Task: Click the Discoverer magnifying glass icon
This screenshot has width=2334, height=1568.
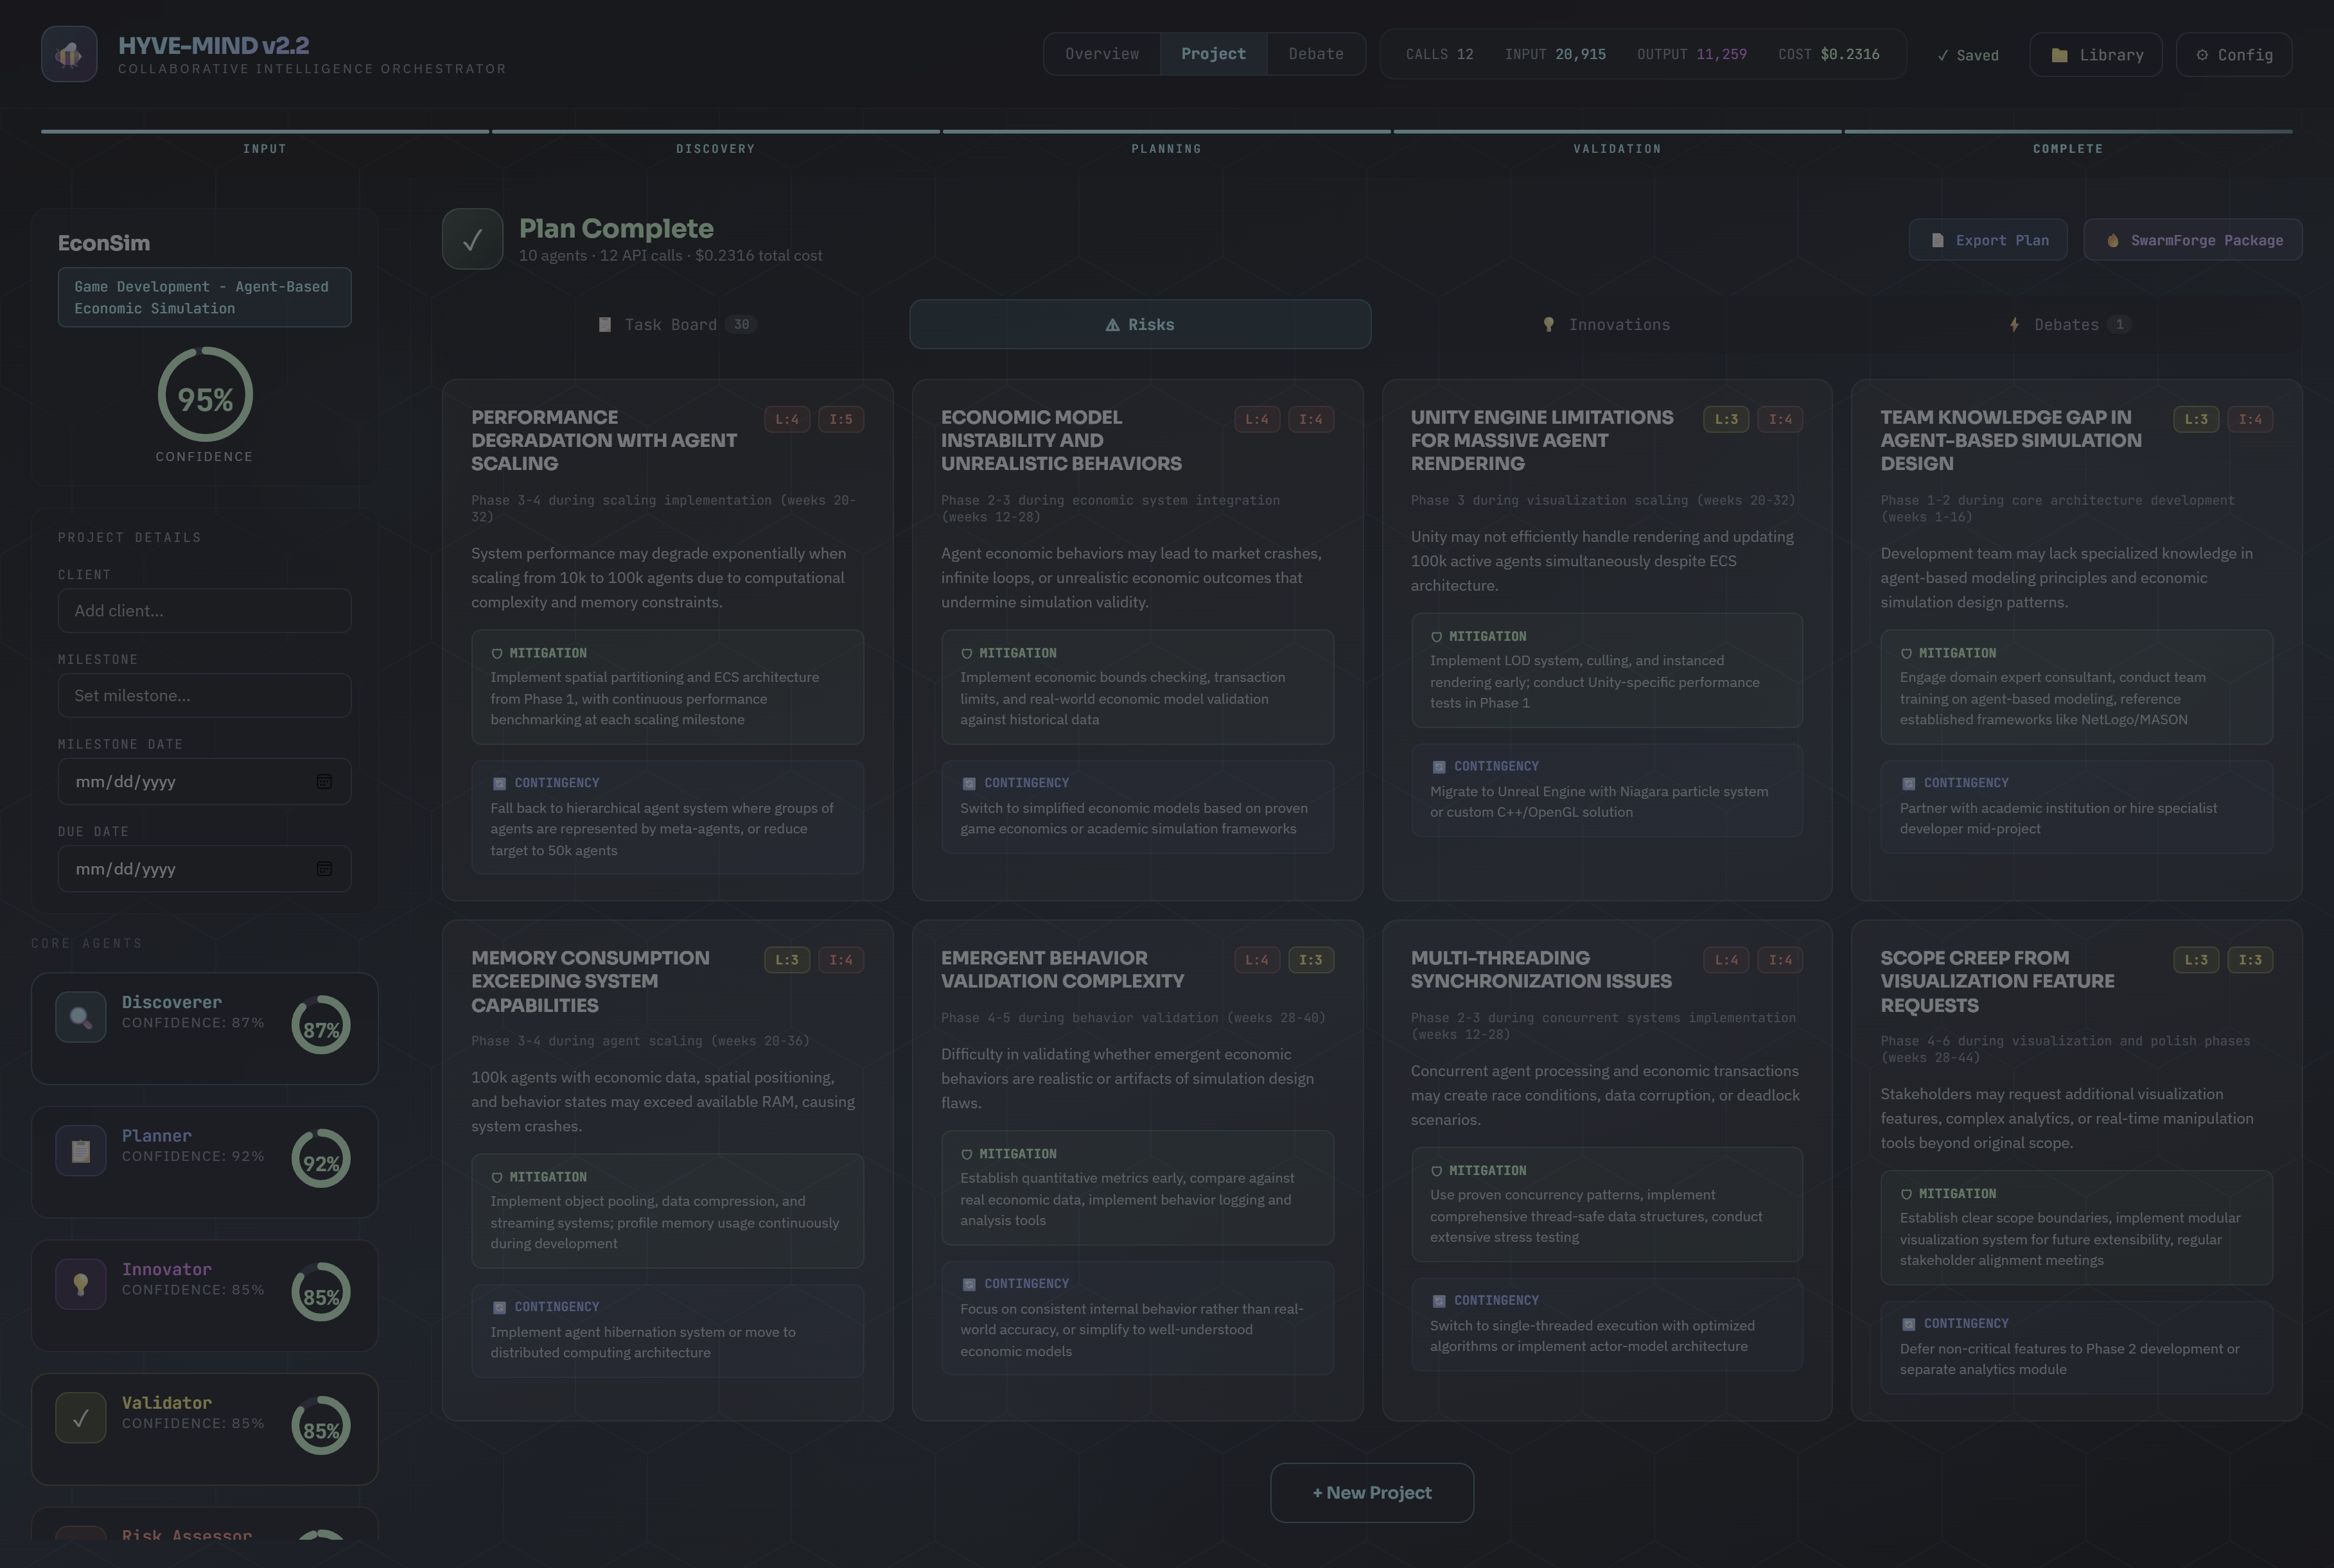Action: pos(81,1018)
